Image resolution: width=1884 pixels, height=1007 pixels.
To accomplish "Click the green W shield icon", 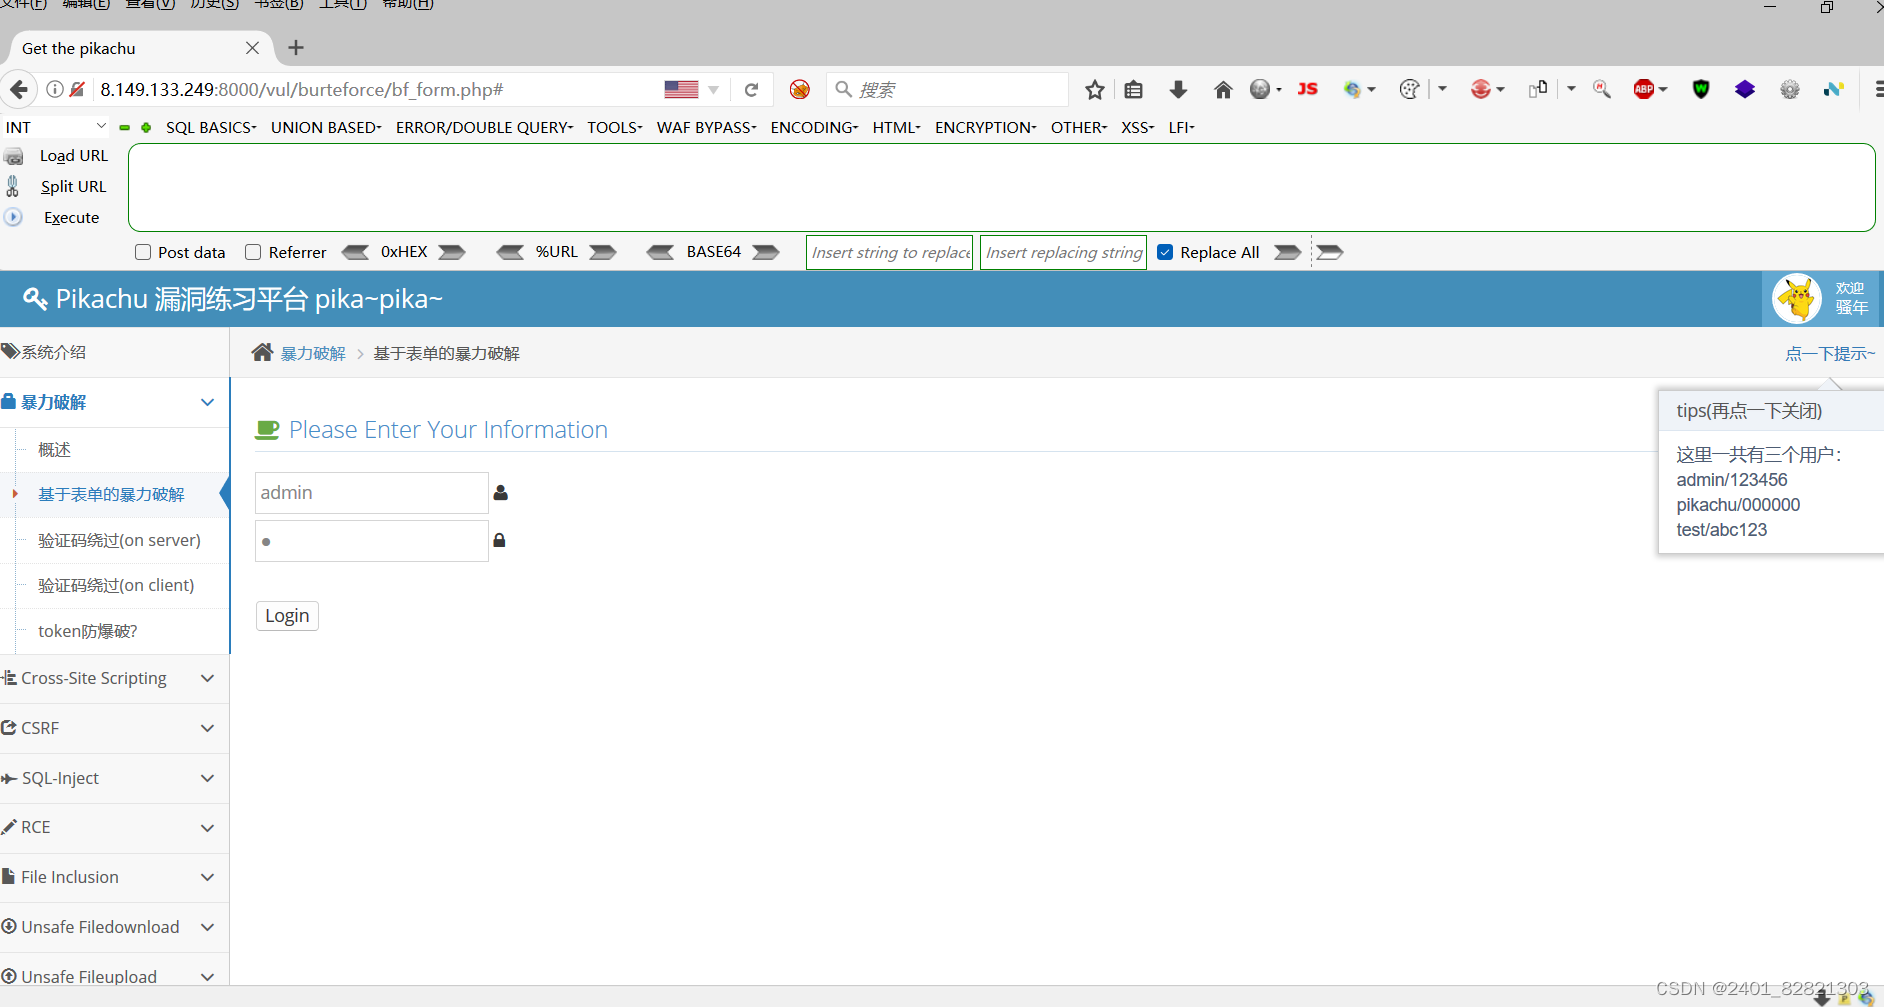I will click(1700, 89).
